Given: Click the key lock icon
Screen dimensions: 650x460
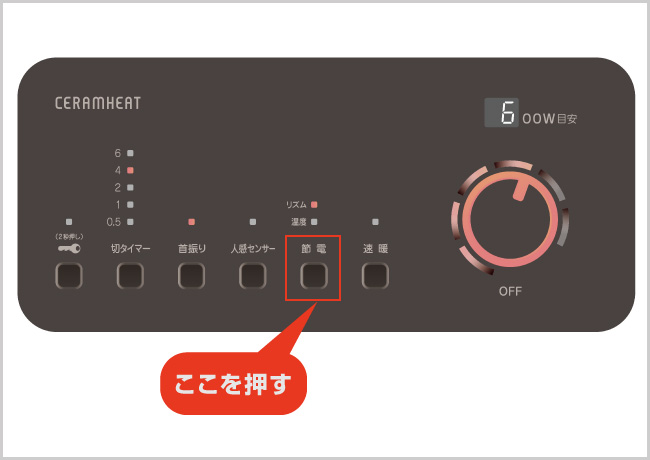Looking at the screenshot, I should point(69,249).
